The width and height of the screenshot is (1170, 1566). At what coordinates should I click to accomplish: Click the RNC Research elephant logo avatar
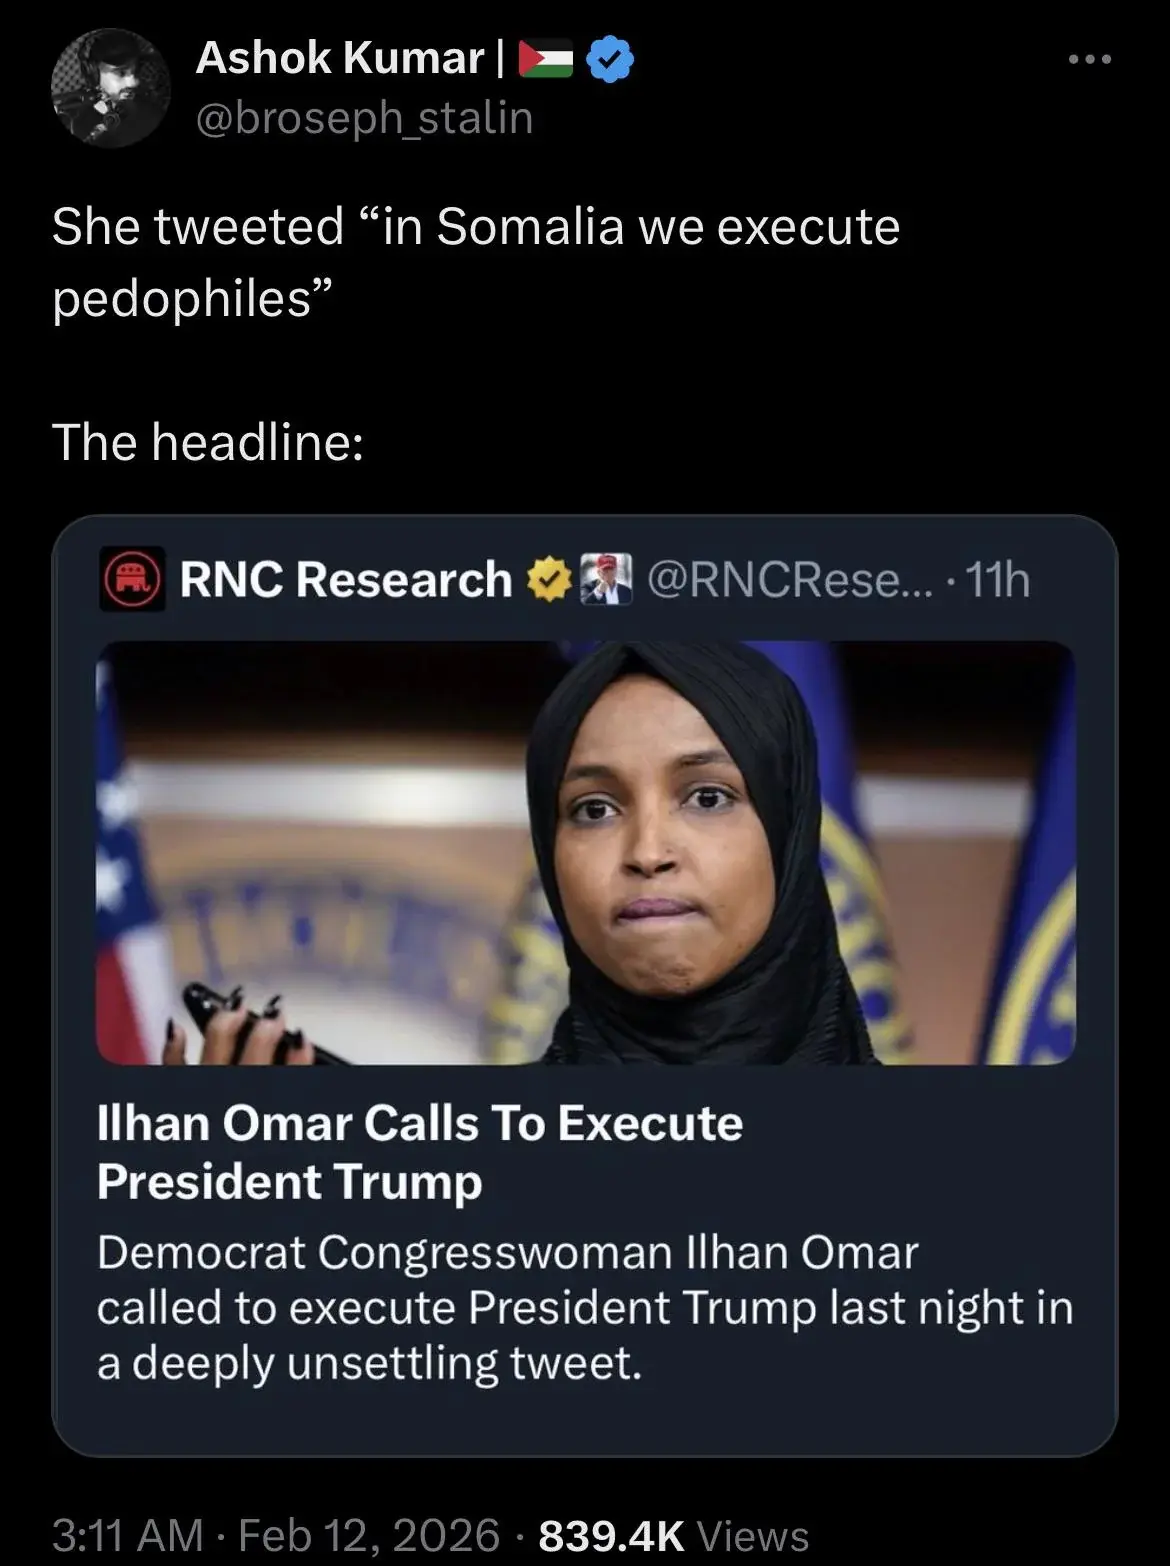tap(132, 580)
